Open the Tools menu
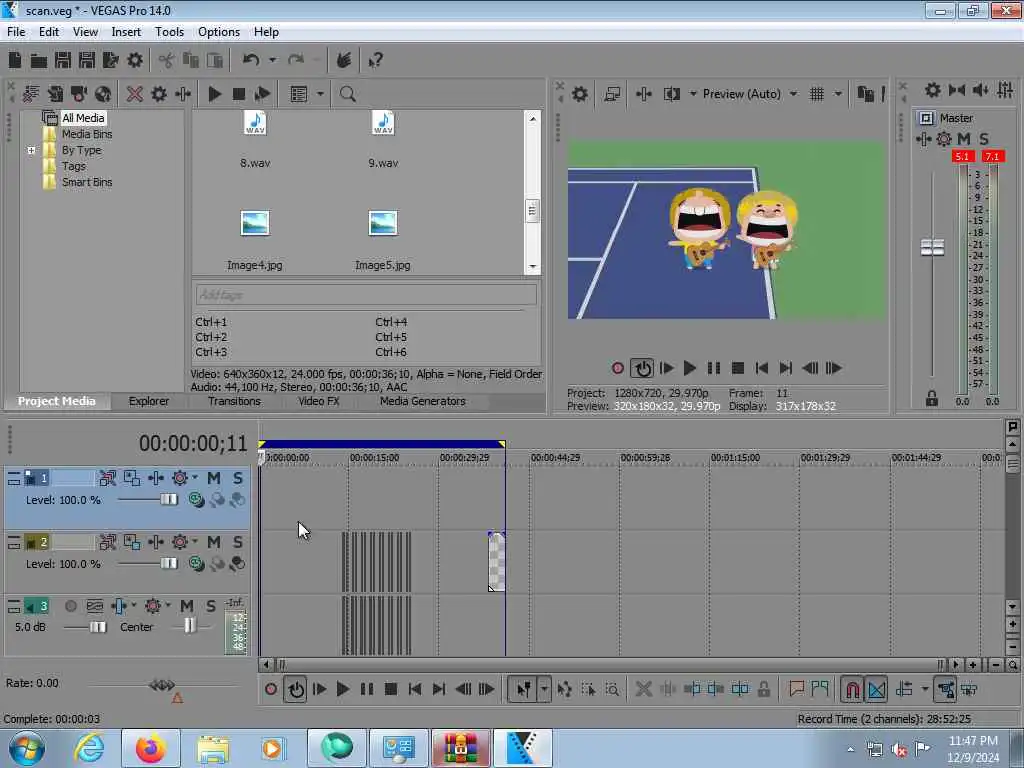1024x768 pixels. 169,32
